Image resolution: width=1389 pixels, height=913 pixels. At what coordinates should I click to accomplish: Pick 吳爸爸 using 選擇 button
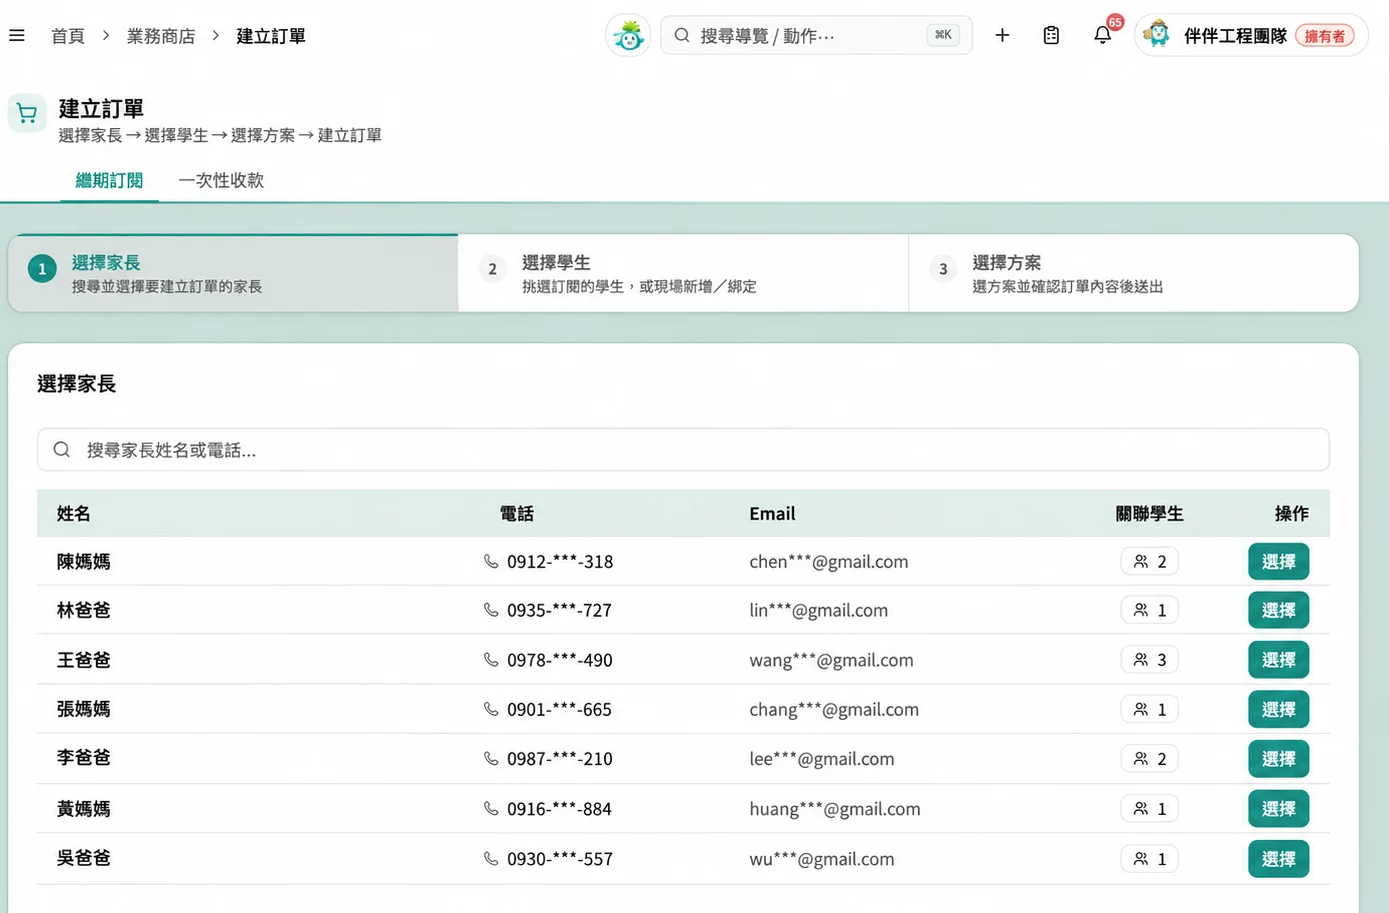1278,859
